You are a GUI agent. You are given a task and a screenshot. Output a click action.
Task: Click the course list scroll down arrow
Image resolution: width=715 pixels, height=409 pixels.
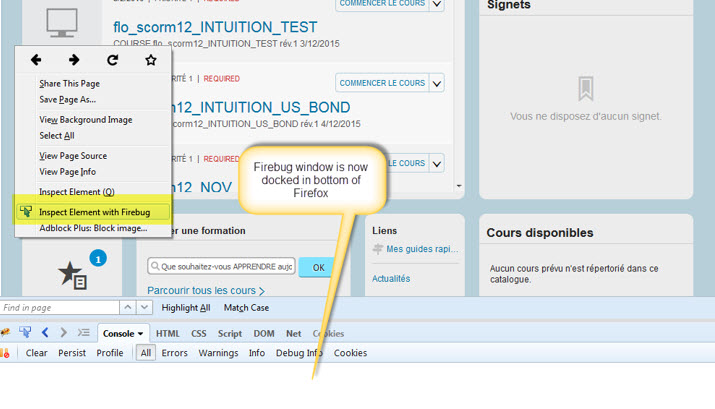point(459,186)
